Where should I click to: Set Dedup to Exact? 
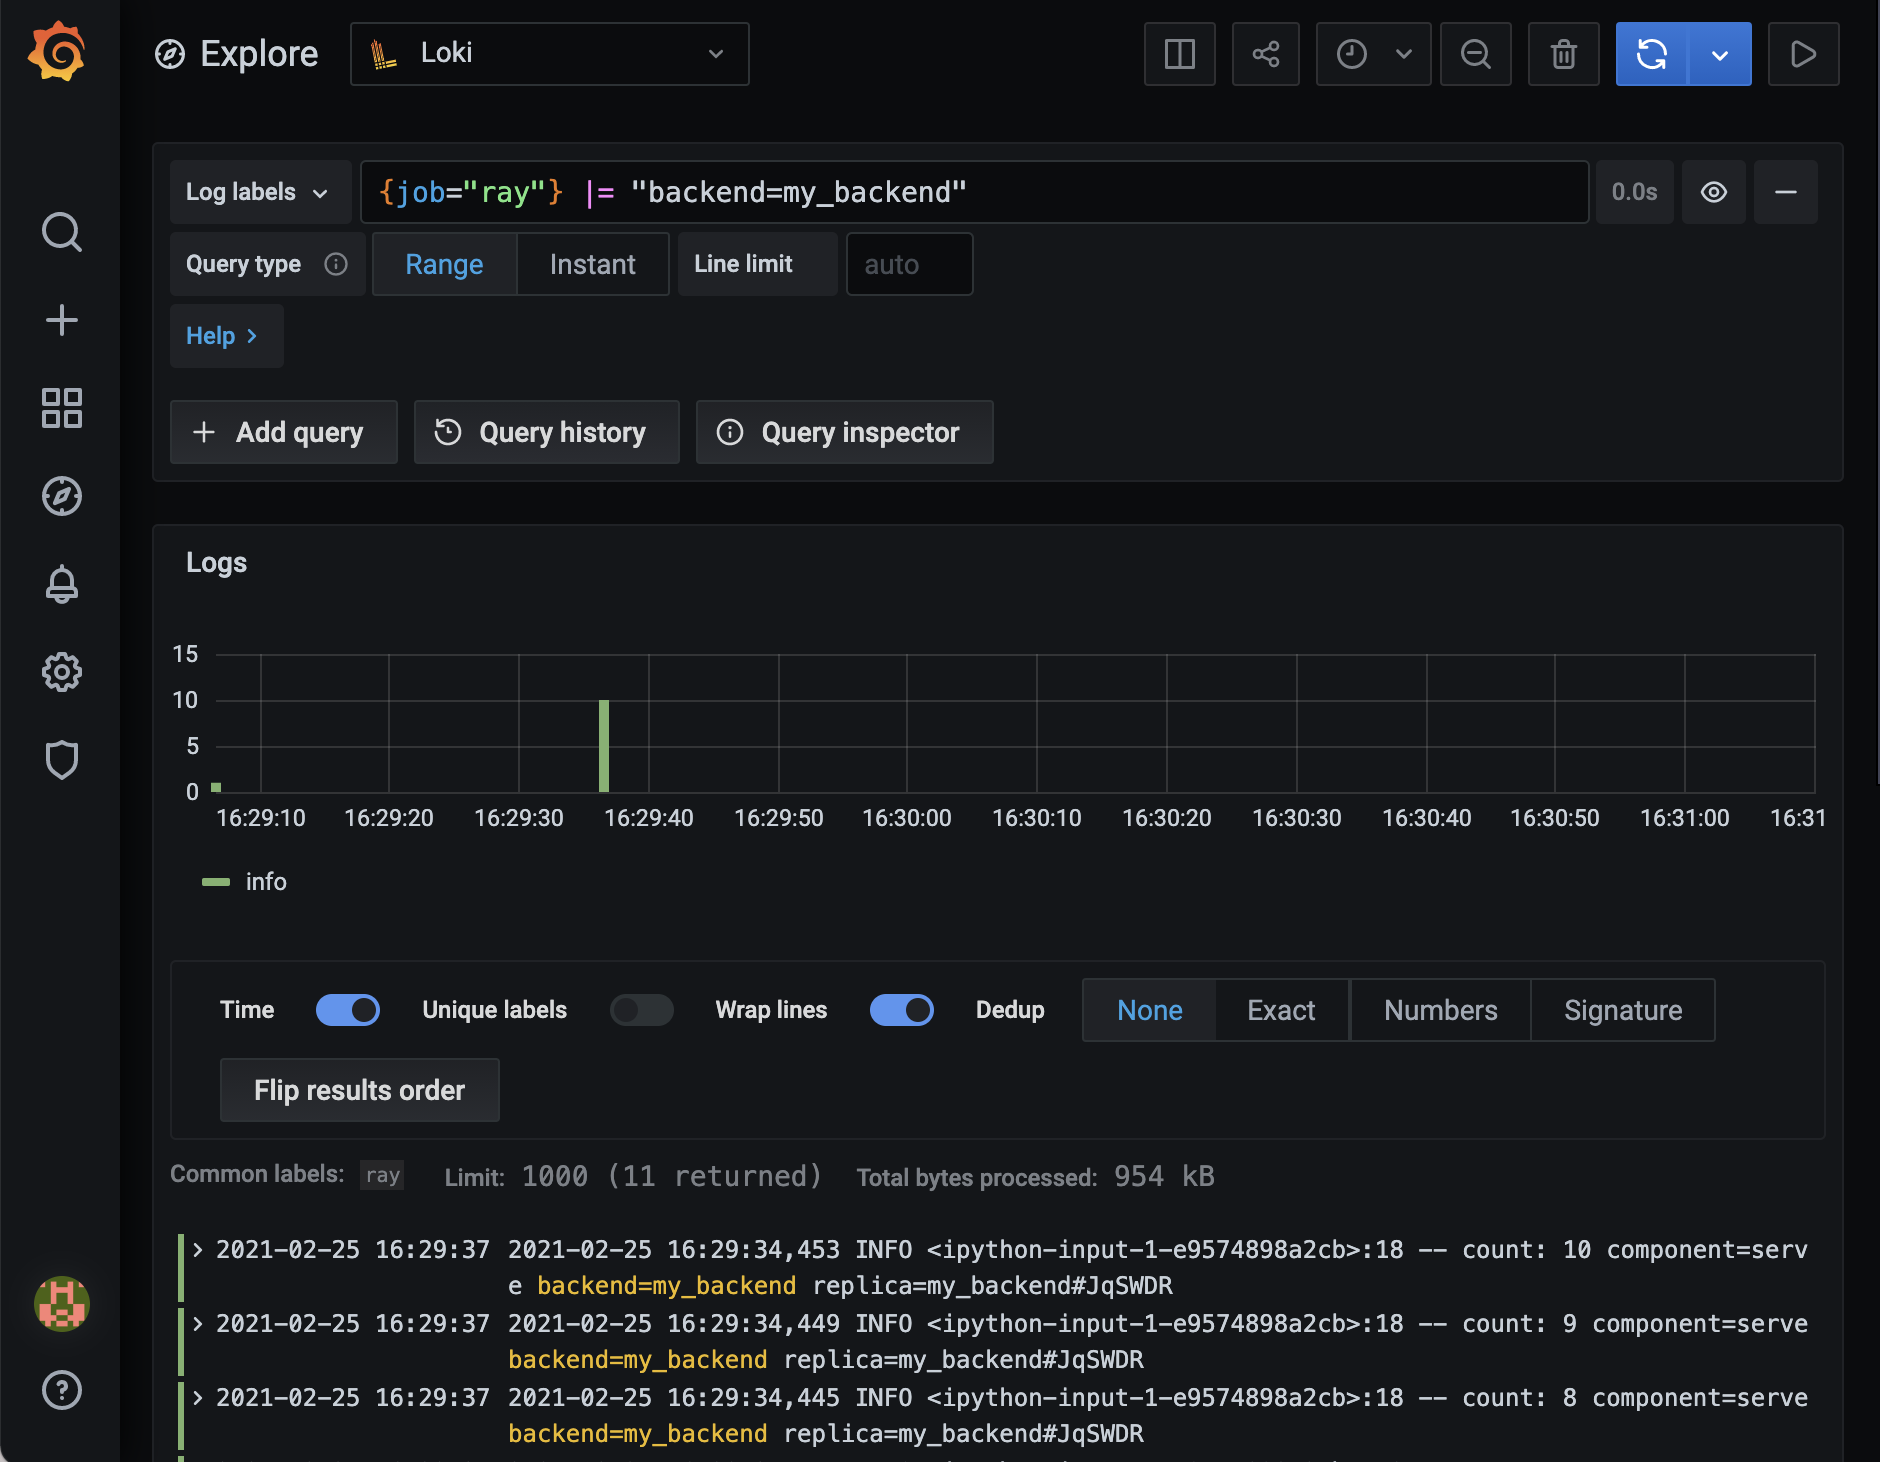[1282, 1010]
